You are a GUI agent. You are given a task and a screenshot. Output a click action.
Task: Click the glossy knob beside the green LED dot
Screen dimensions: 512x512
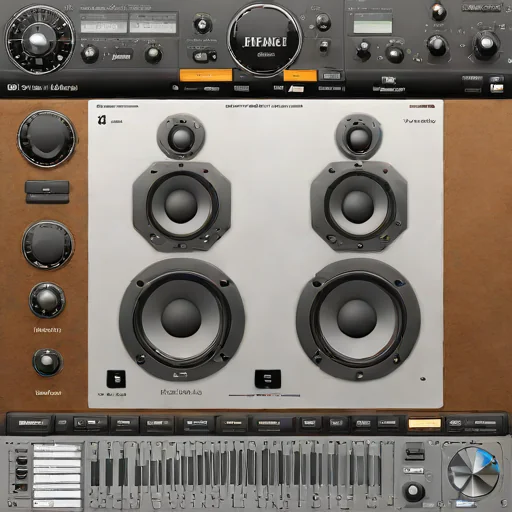tap(394, 54)
